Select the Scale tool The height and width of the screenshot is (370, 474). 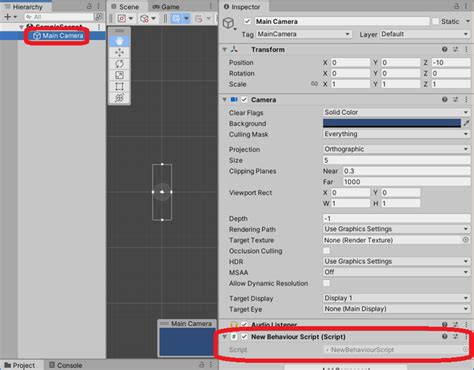[119, 75]
